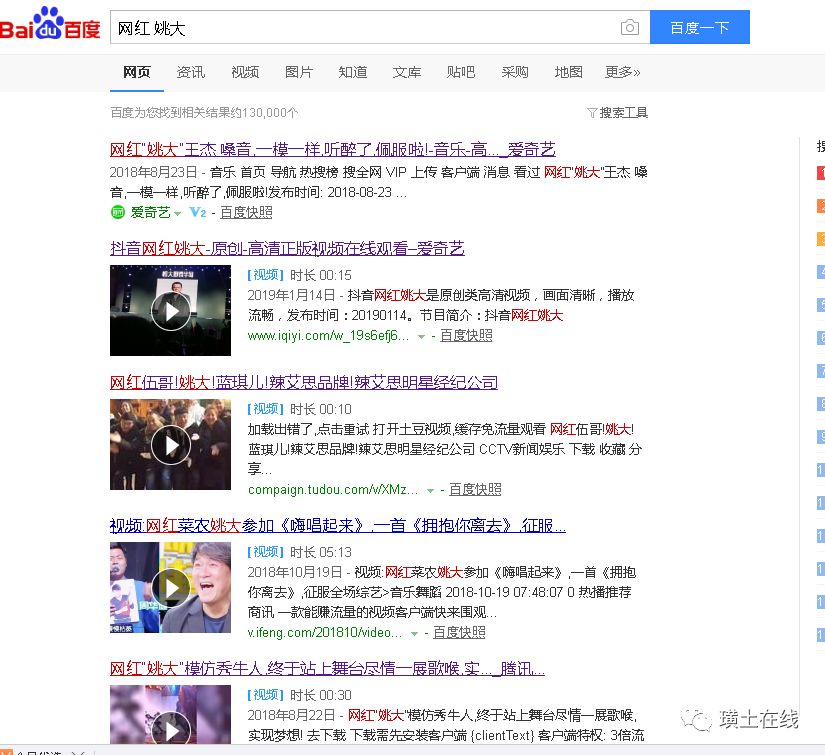Click the Baidu logo icon
The width and height of the screenshot is (825, 755).
50,27
